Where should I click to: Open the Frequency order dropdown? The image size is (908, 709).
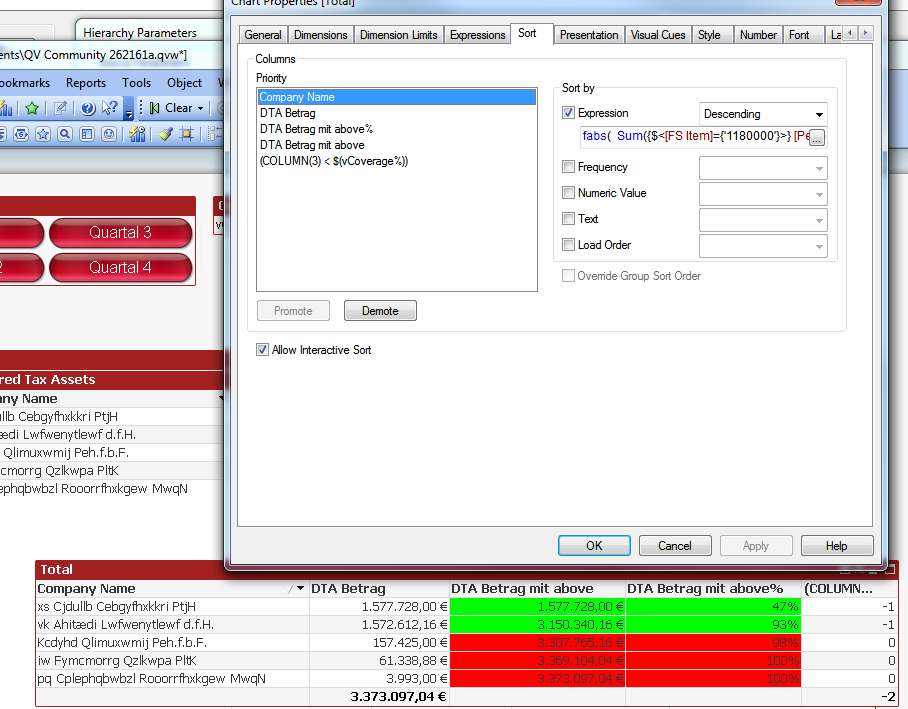tap(763, 168)
